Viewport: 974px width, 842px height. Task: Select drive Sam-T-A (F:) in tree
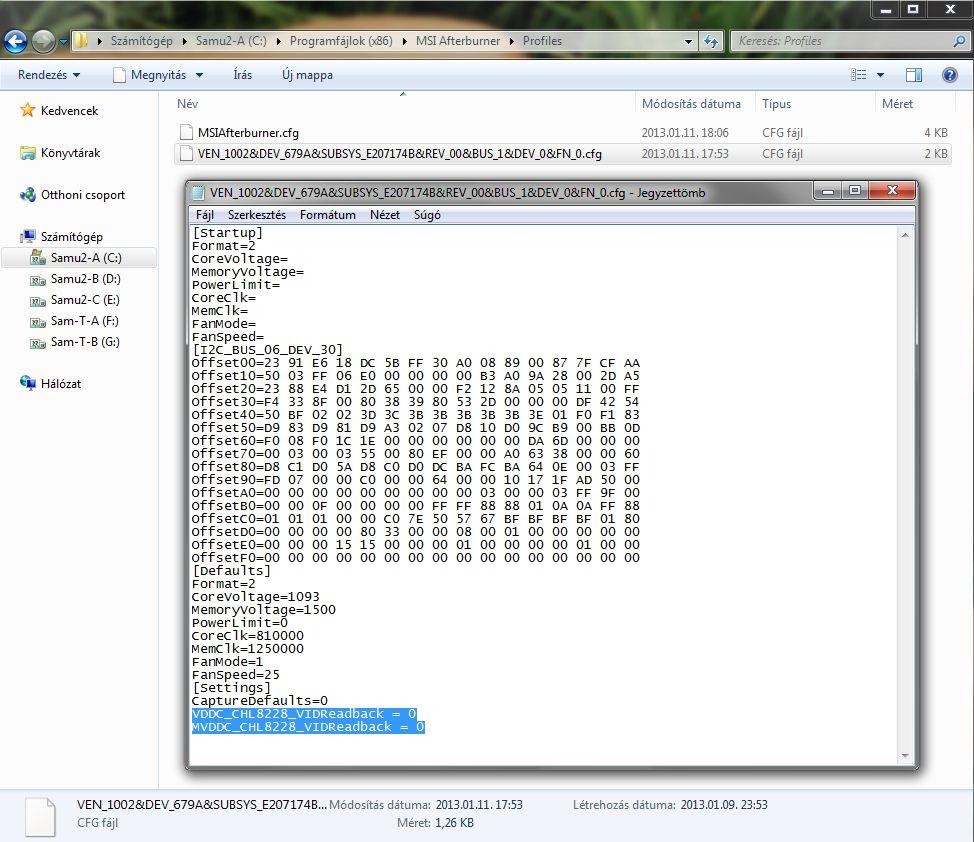coord(84,321)
